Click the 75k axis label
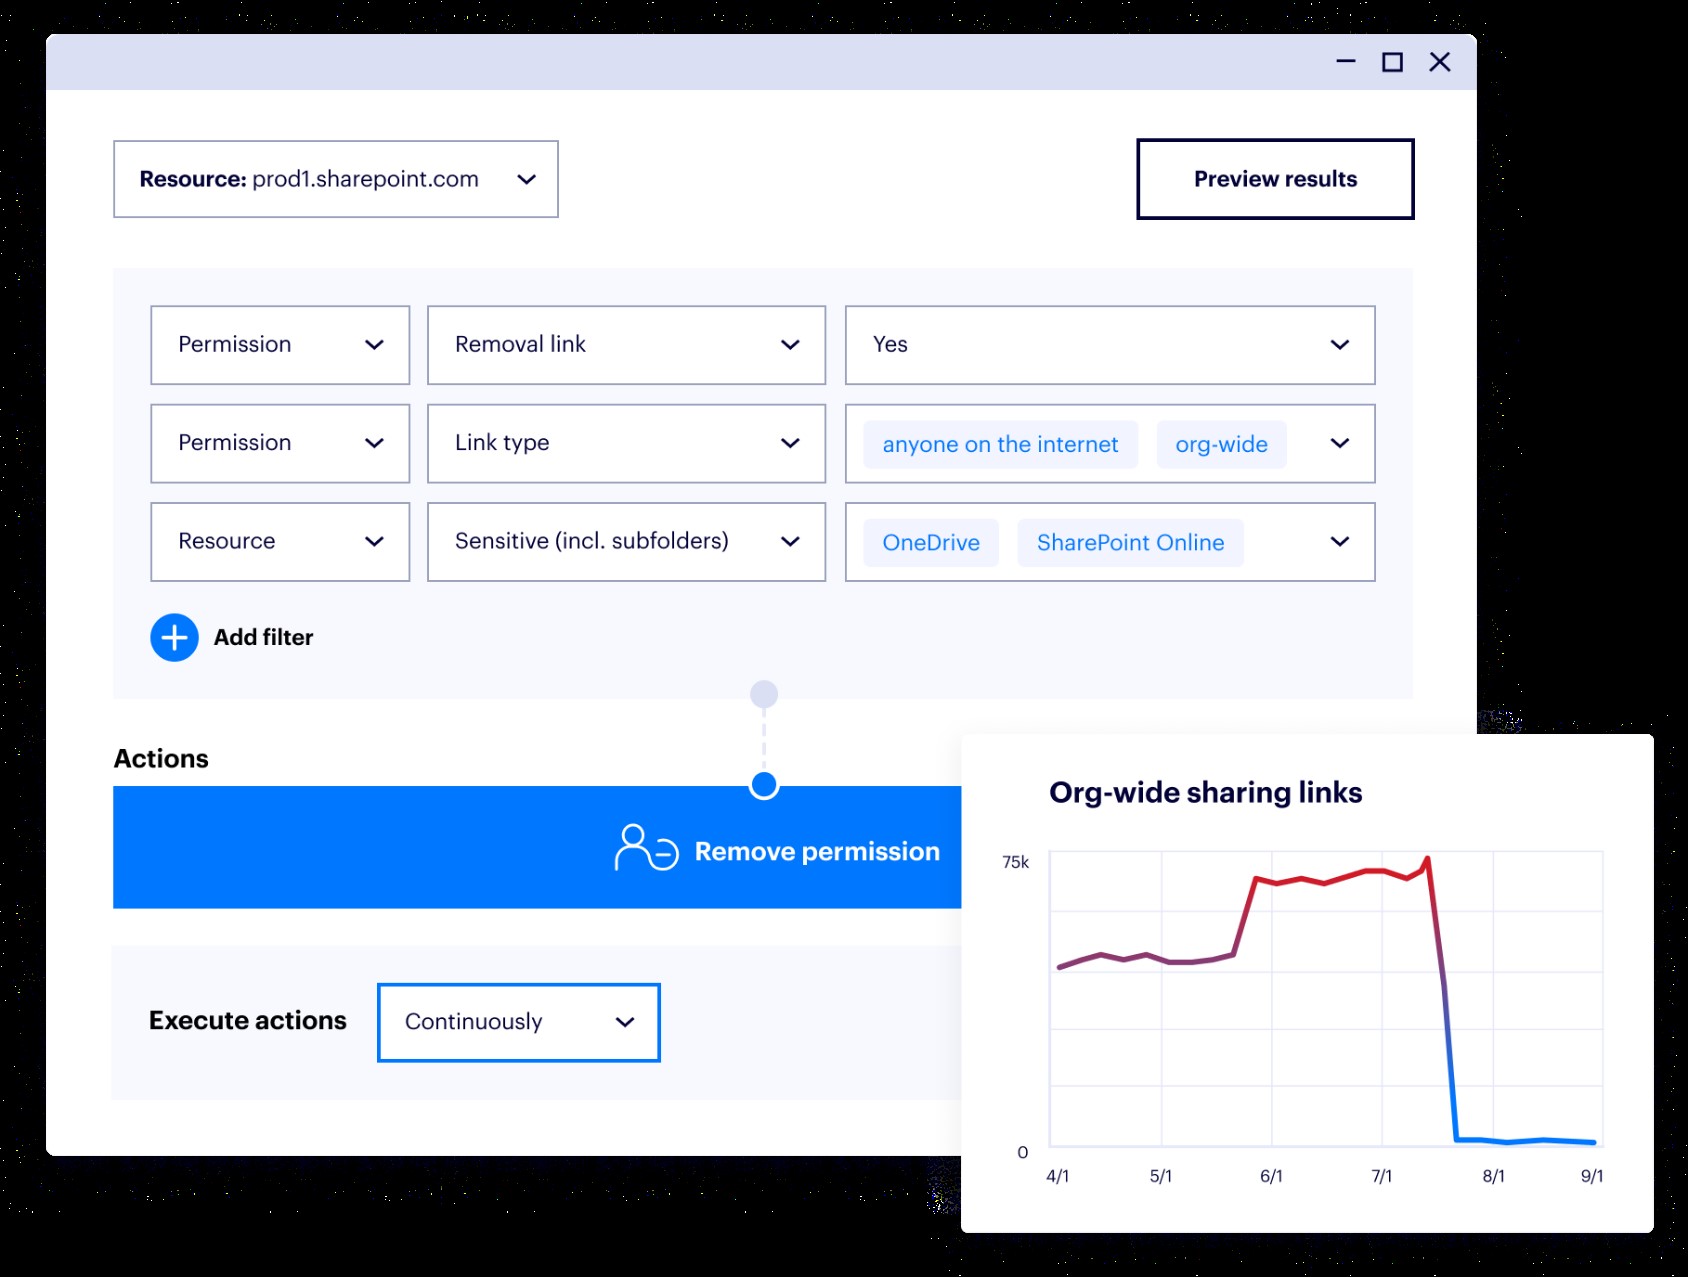The height and width of the screenshot is (1277, 1688). click(1015, 862)
